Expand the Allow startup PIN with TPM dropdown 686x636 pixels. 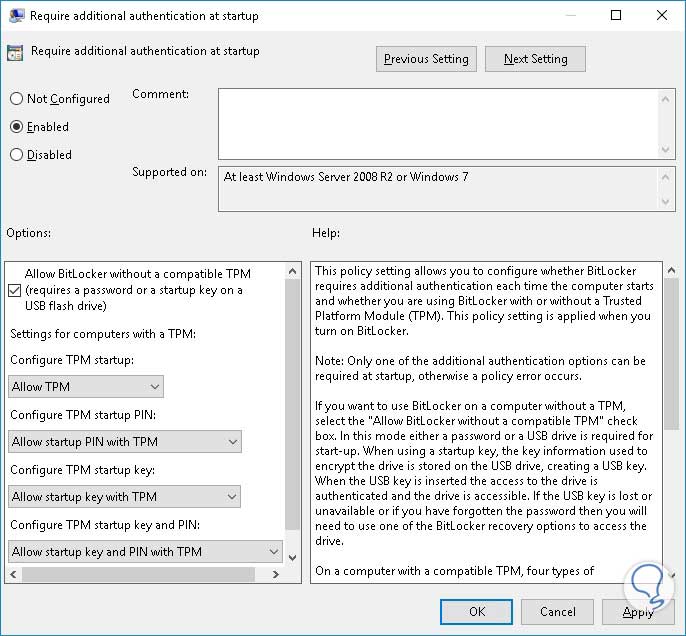coord(125,442)
